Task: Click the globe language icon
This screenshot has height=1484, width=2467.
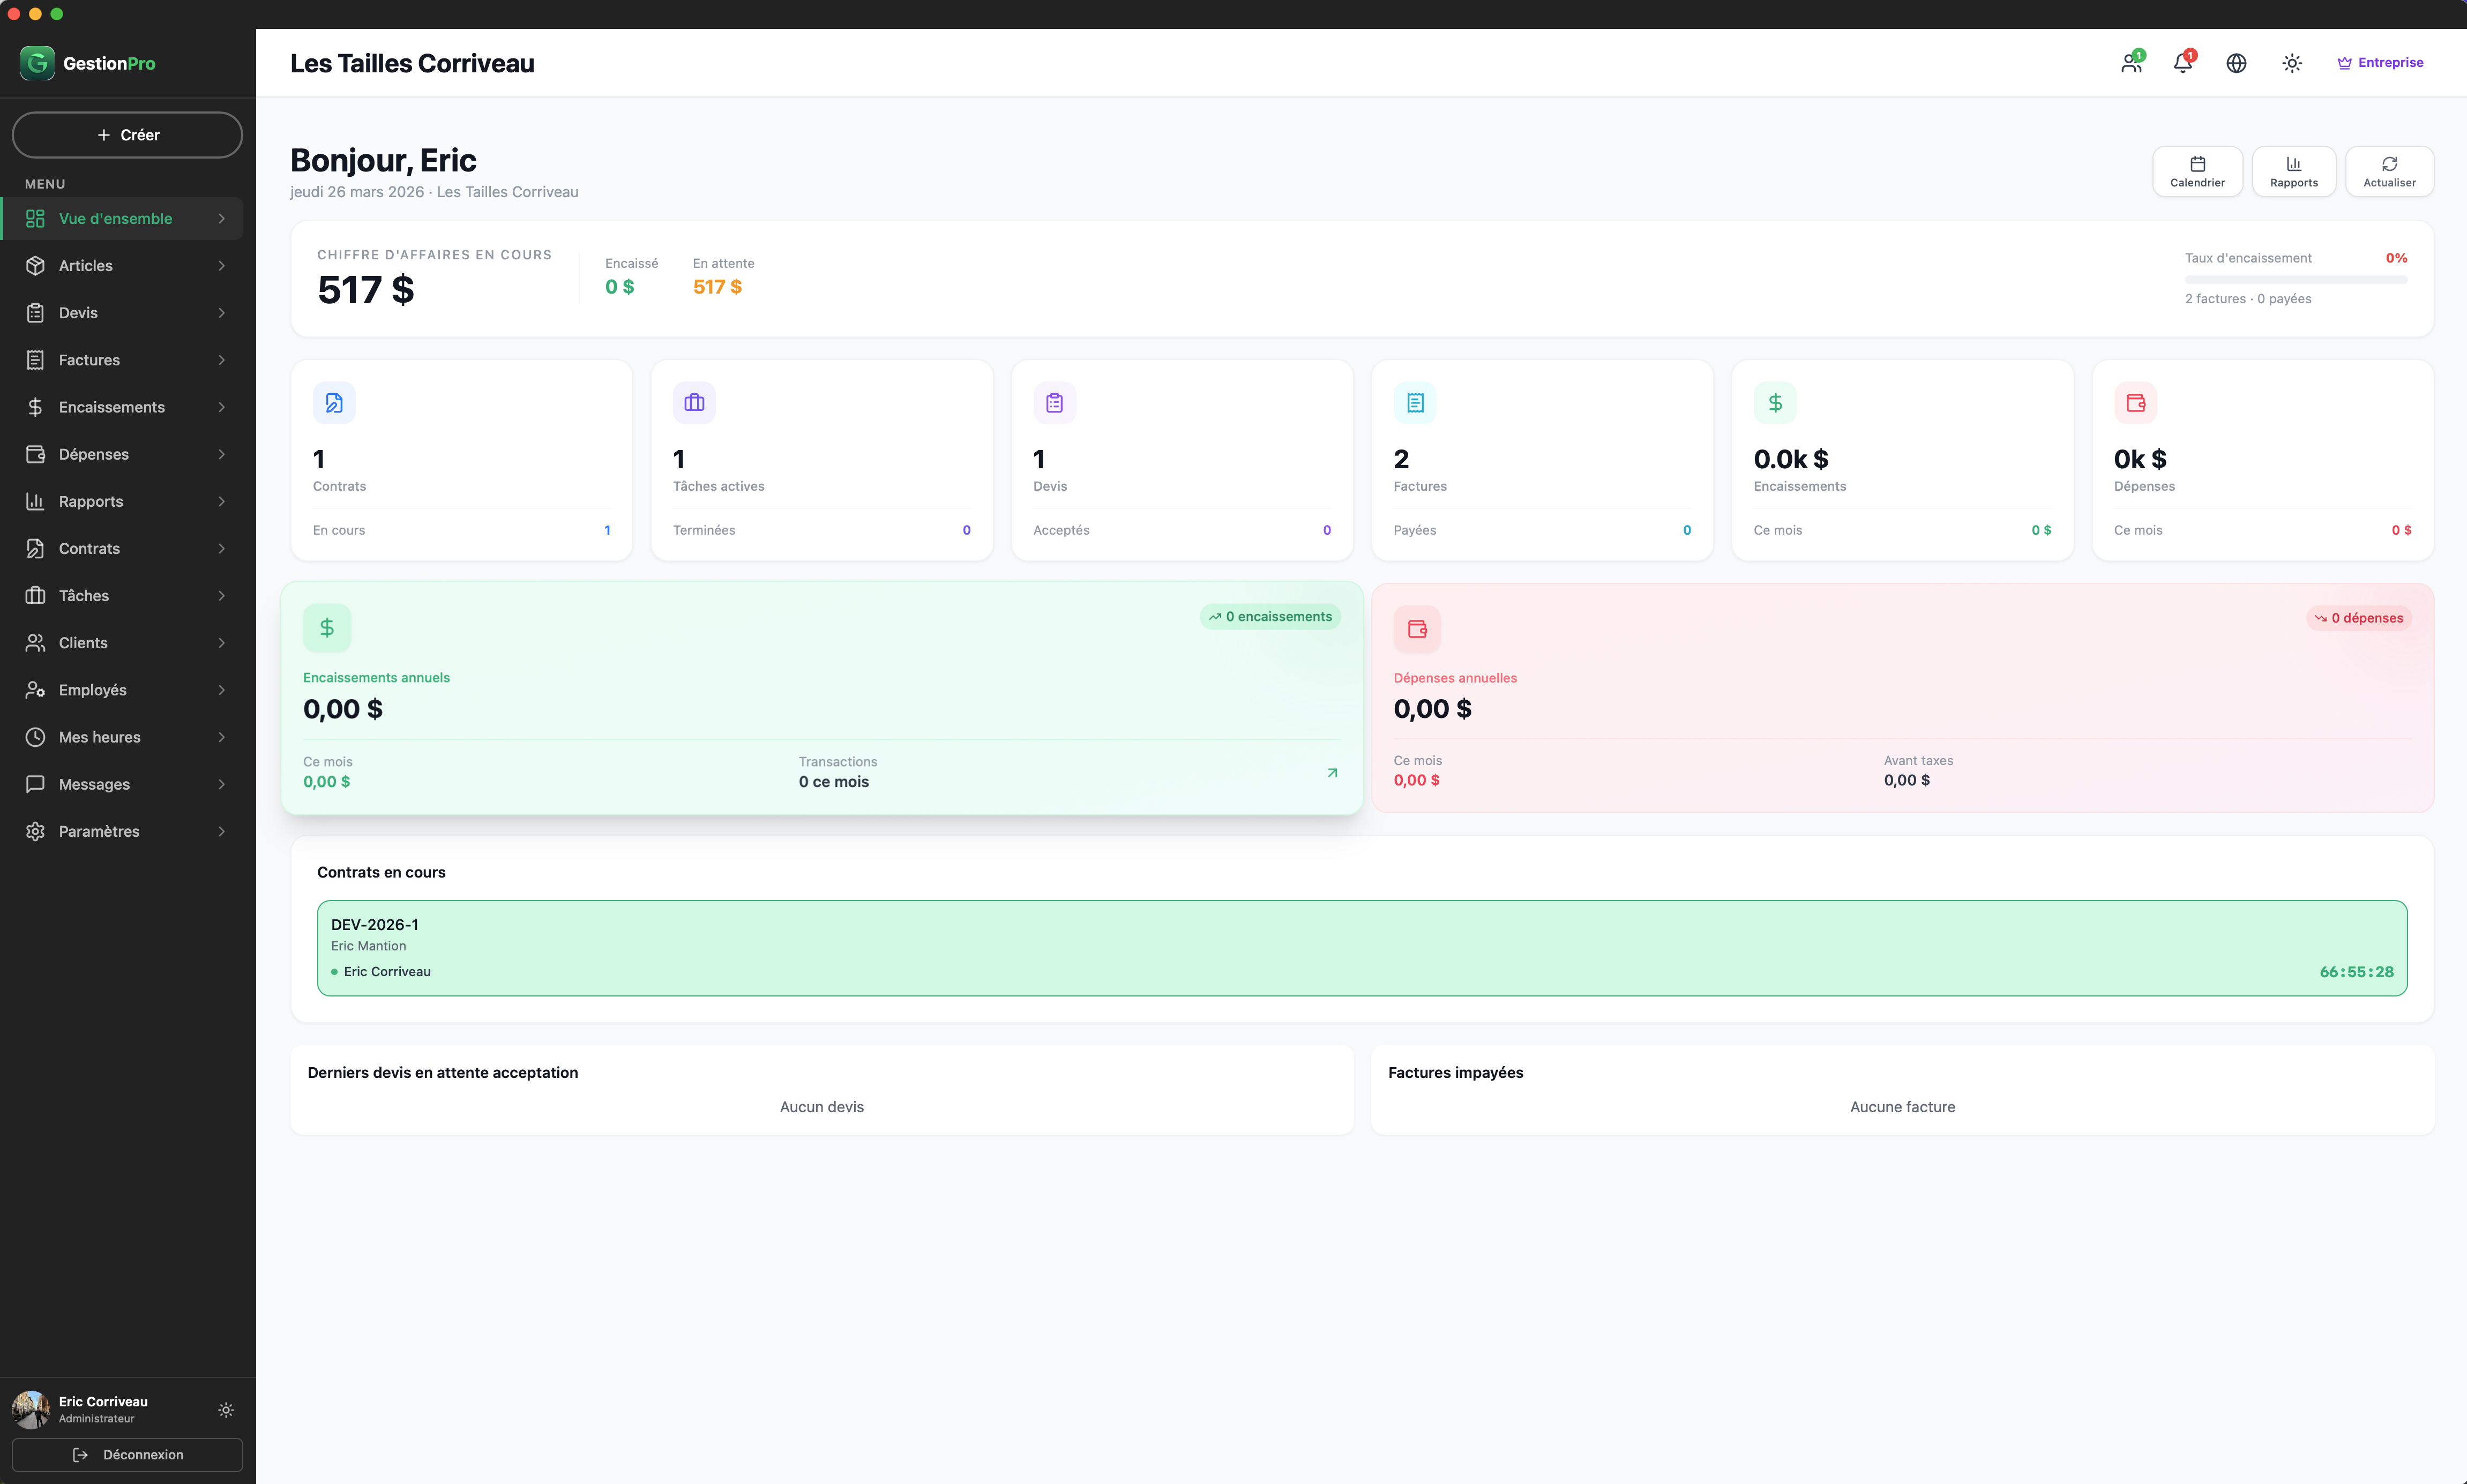Action: pyautogui.click(x=2237, y=63)
